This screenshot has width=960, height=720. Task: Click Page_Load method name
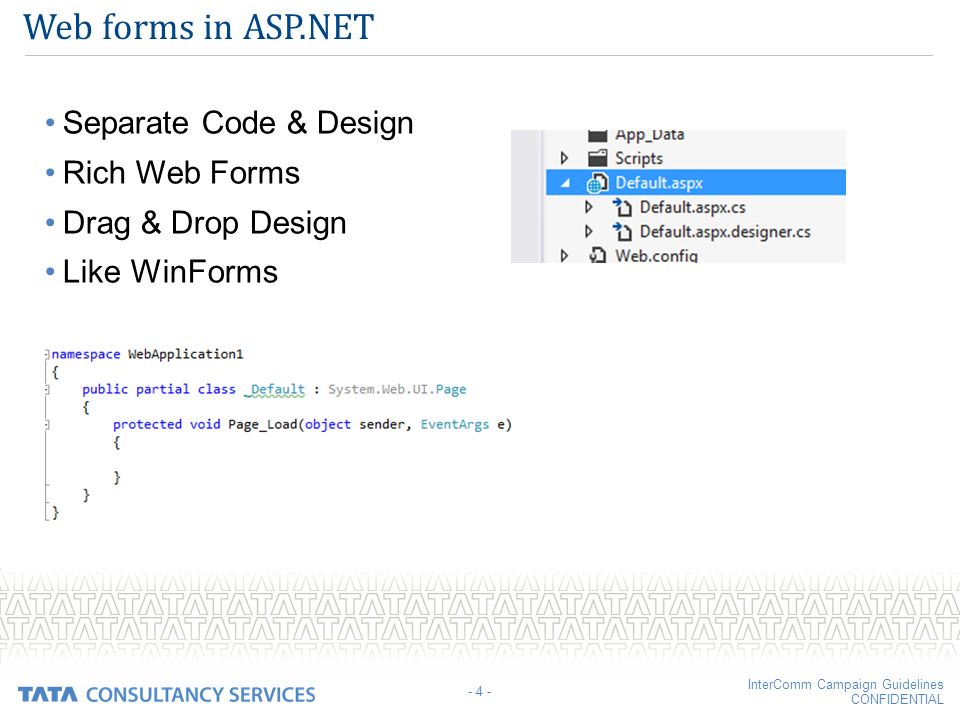pos(263,424)
